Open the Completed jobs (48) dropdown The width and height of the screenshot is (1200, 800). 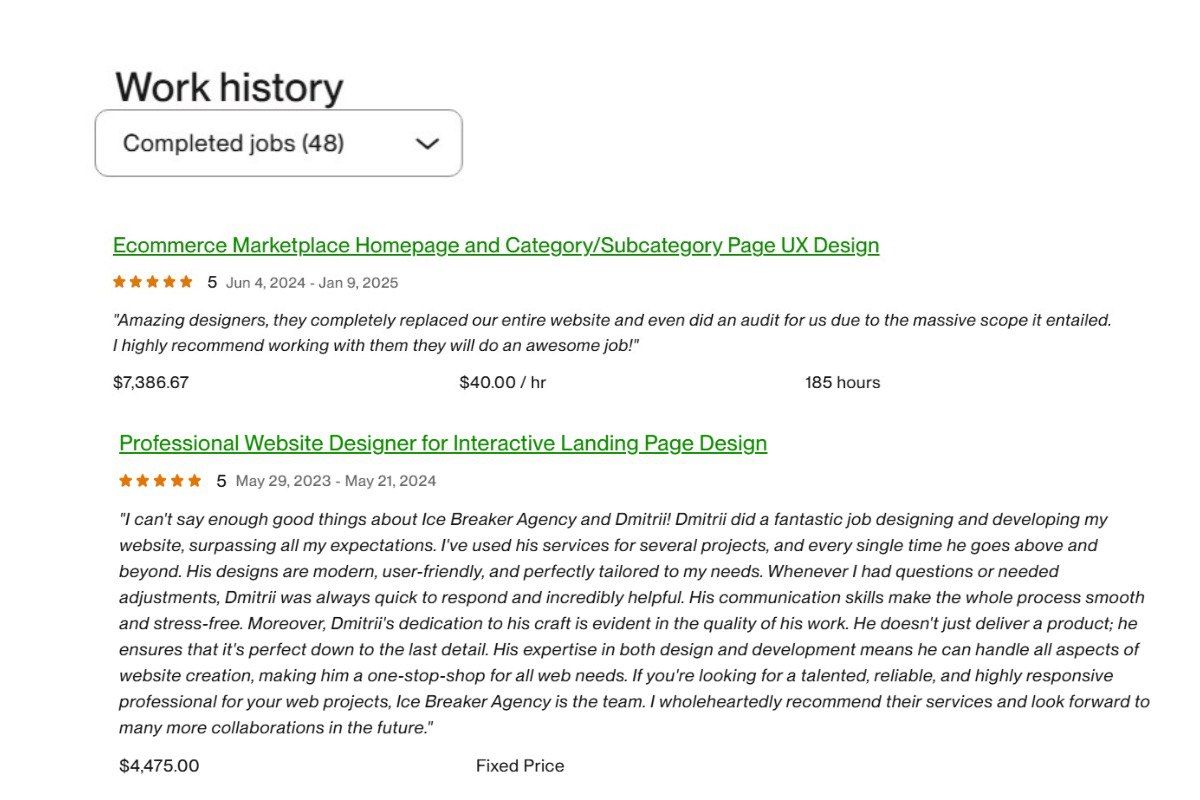pos(278,143)
